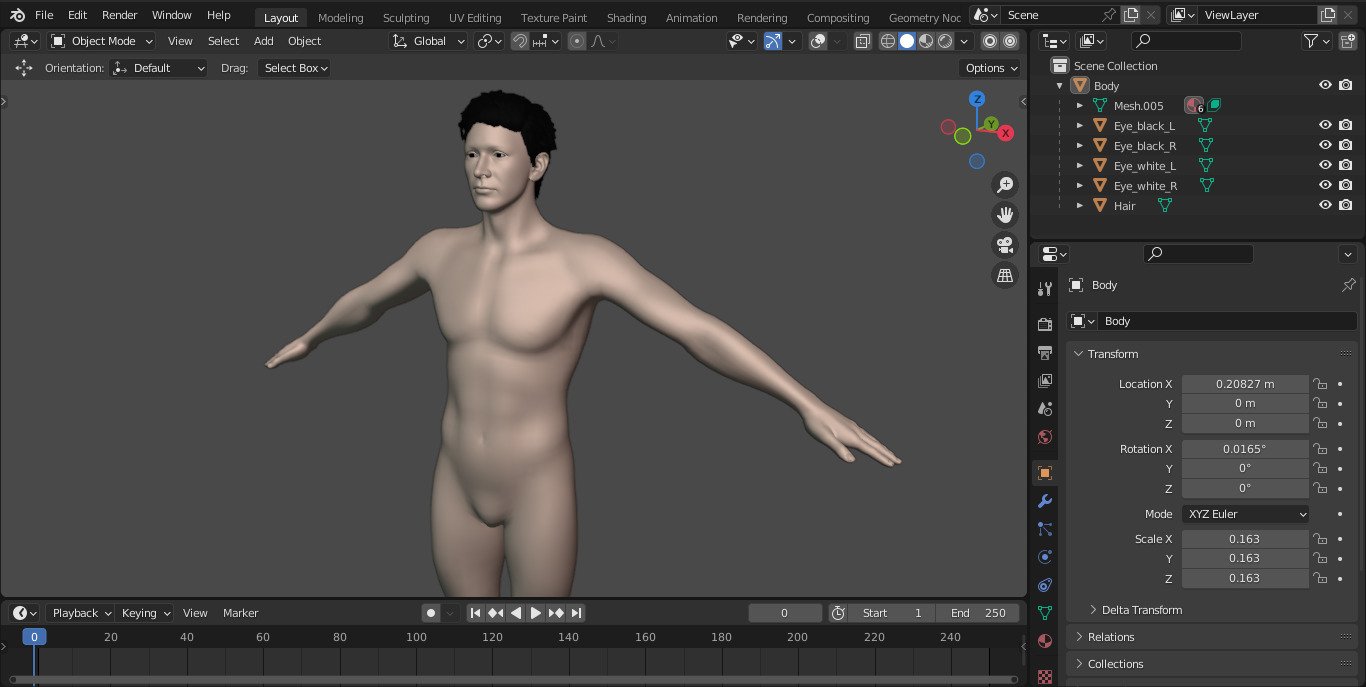The height and width of the screenshot is (687, 1366).
Task: Click the current frame 0 marker
Action: [x=34, y=637]
